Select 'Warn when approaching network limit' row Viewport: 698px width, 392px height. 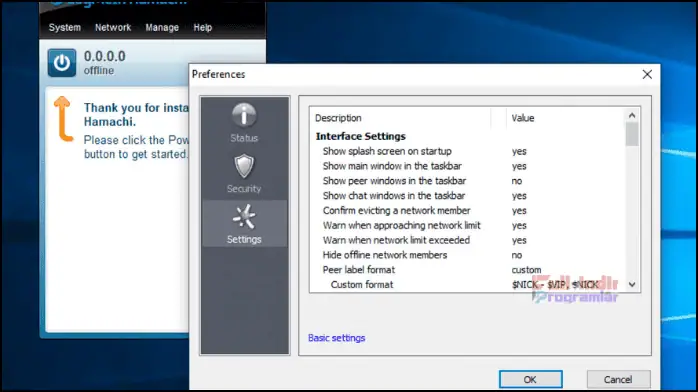tap(467, 225)
